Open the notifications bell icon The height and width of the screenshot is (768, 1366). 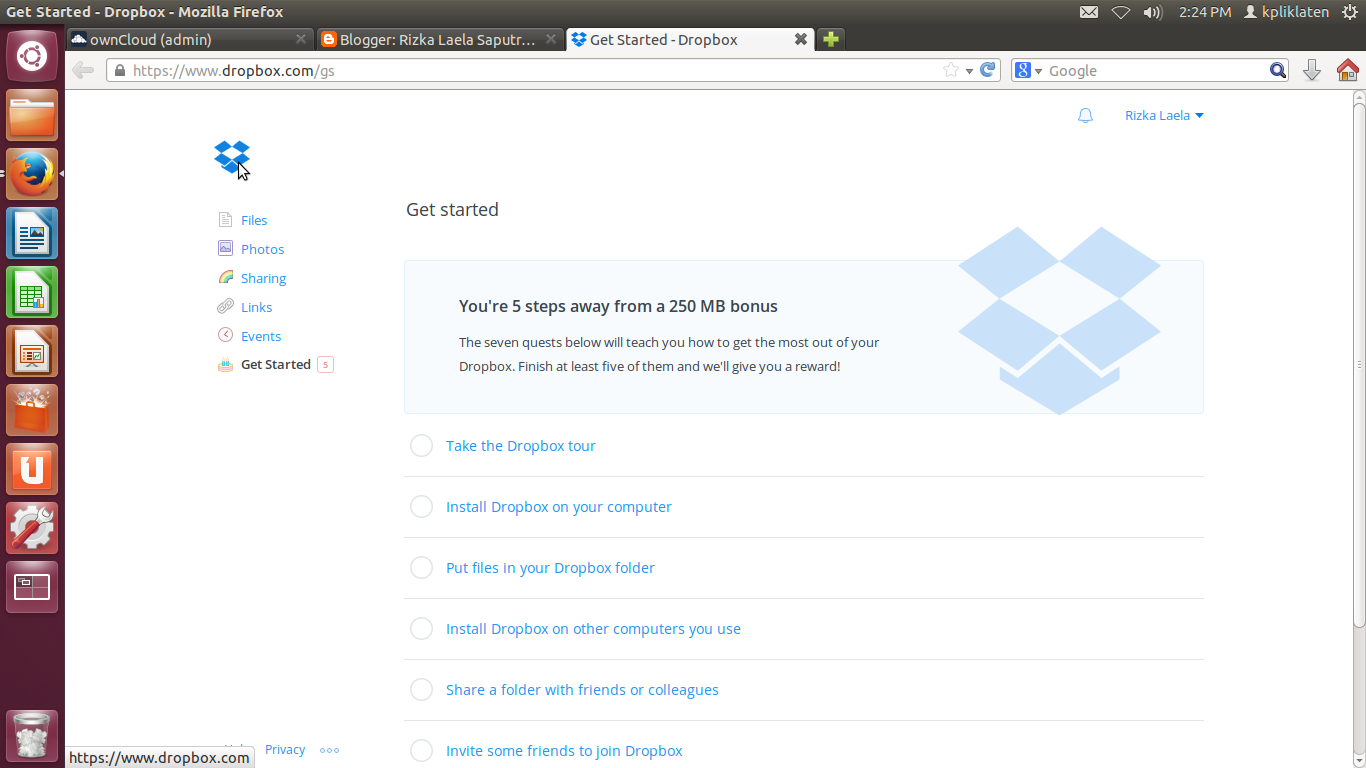1085,116
